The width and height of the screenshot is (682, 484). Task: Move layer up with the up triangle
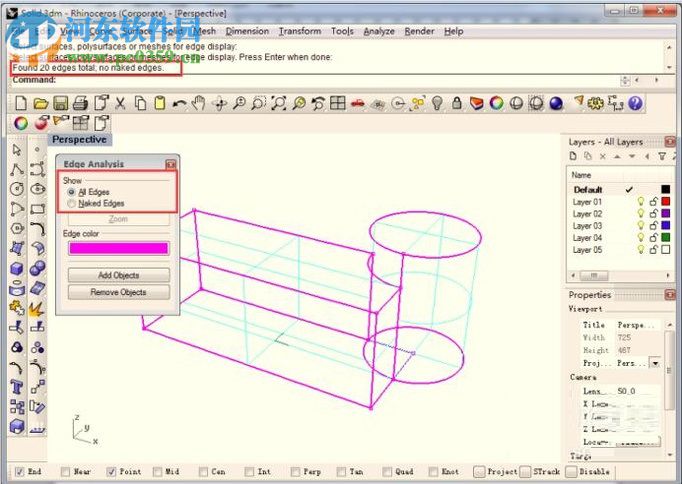[617, 156]
